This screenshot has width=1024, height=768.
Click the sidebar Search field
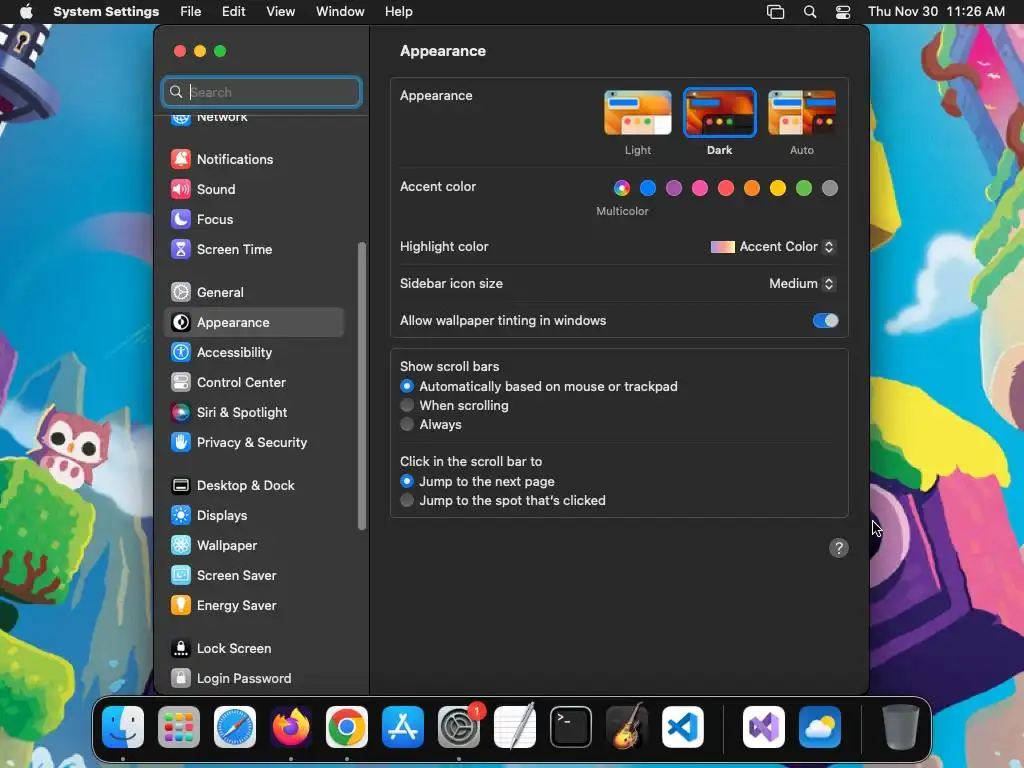(x=261, y=91)
